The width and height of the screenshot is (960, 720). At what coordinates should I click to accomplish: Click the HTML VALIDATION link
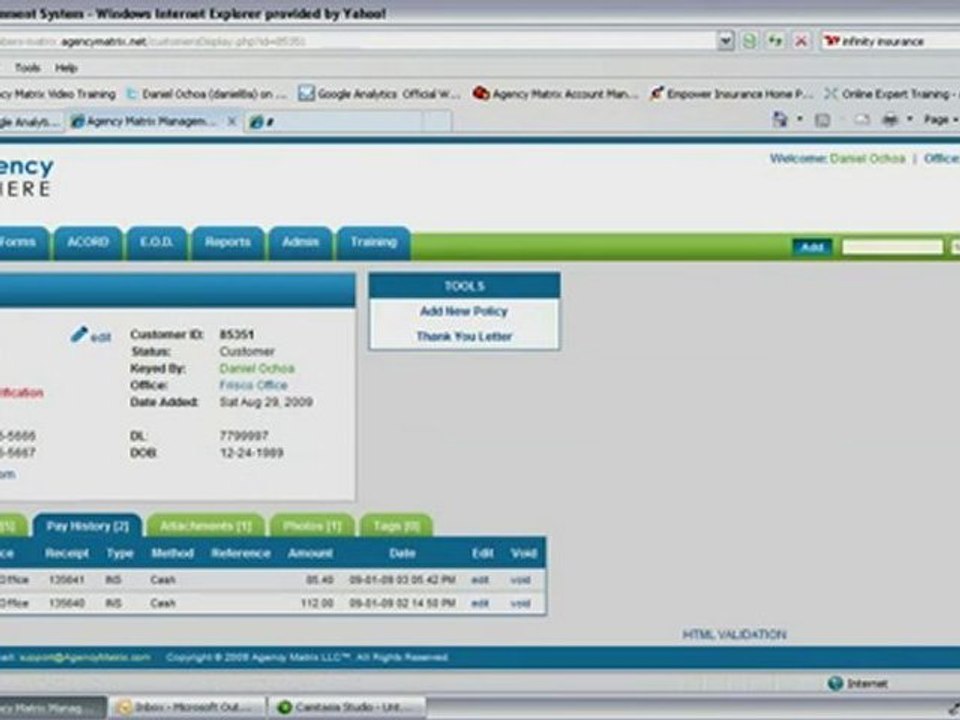click(x=734, y=635)
